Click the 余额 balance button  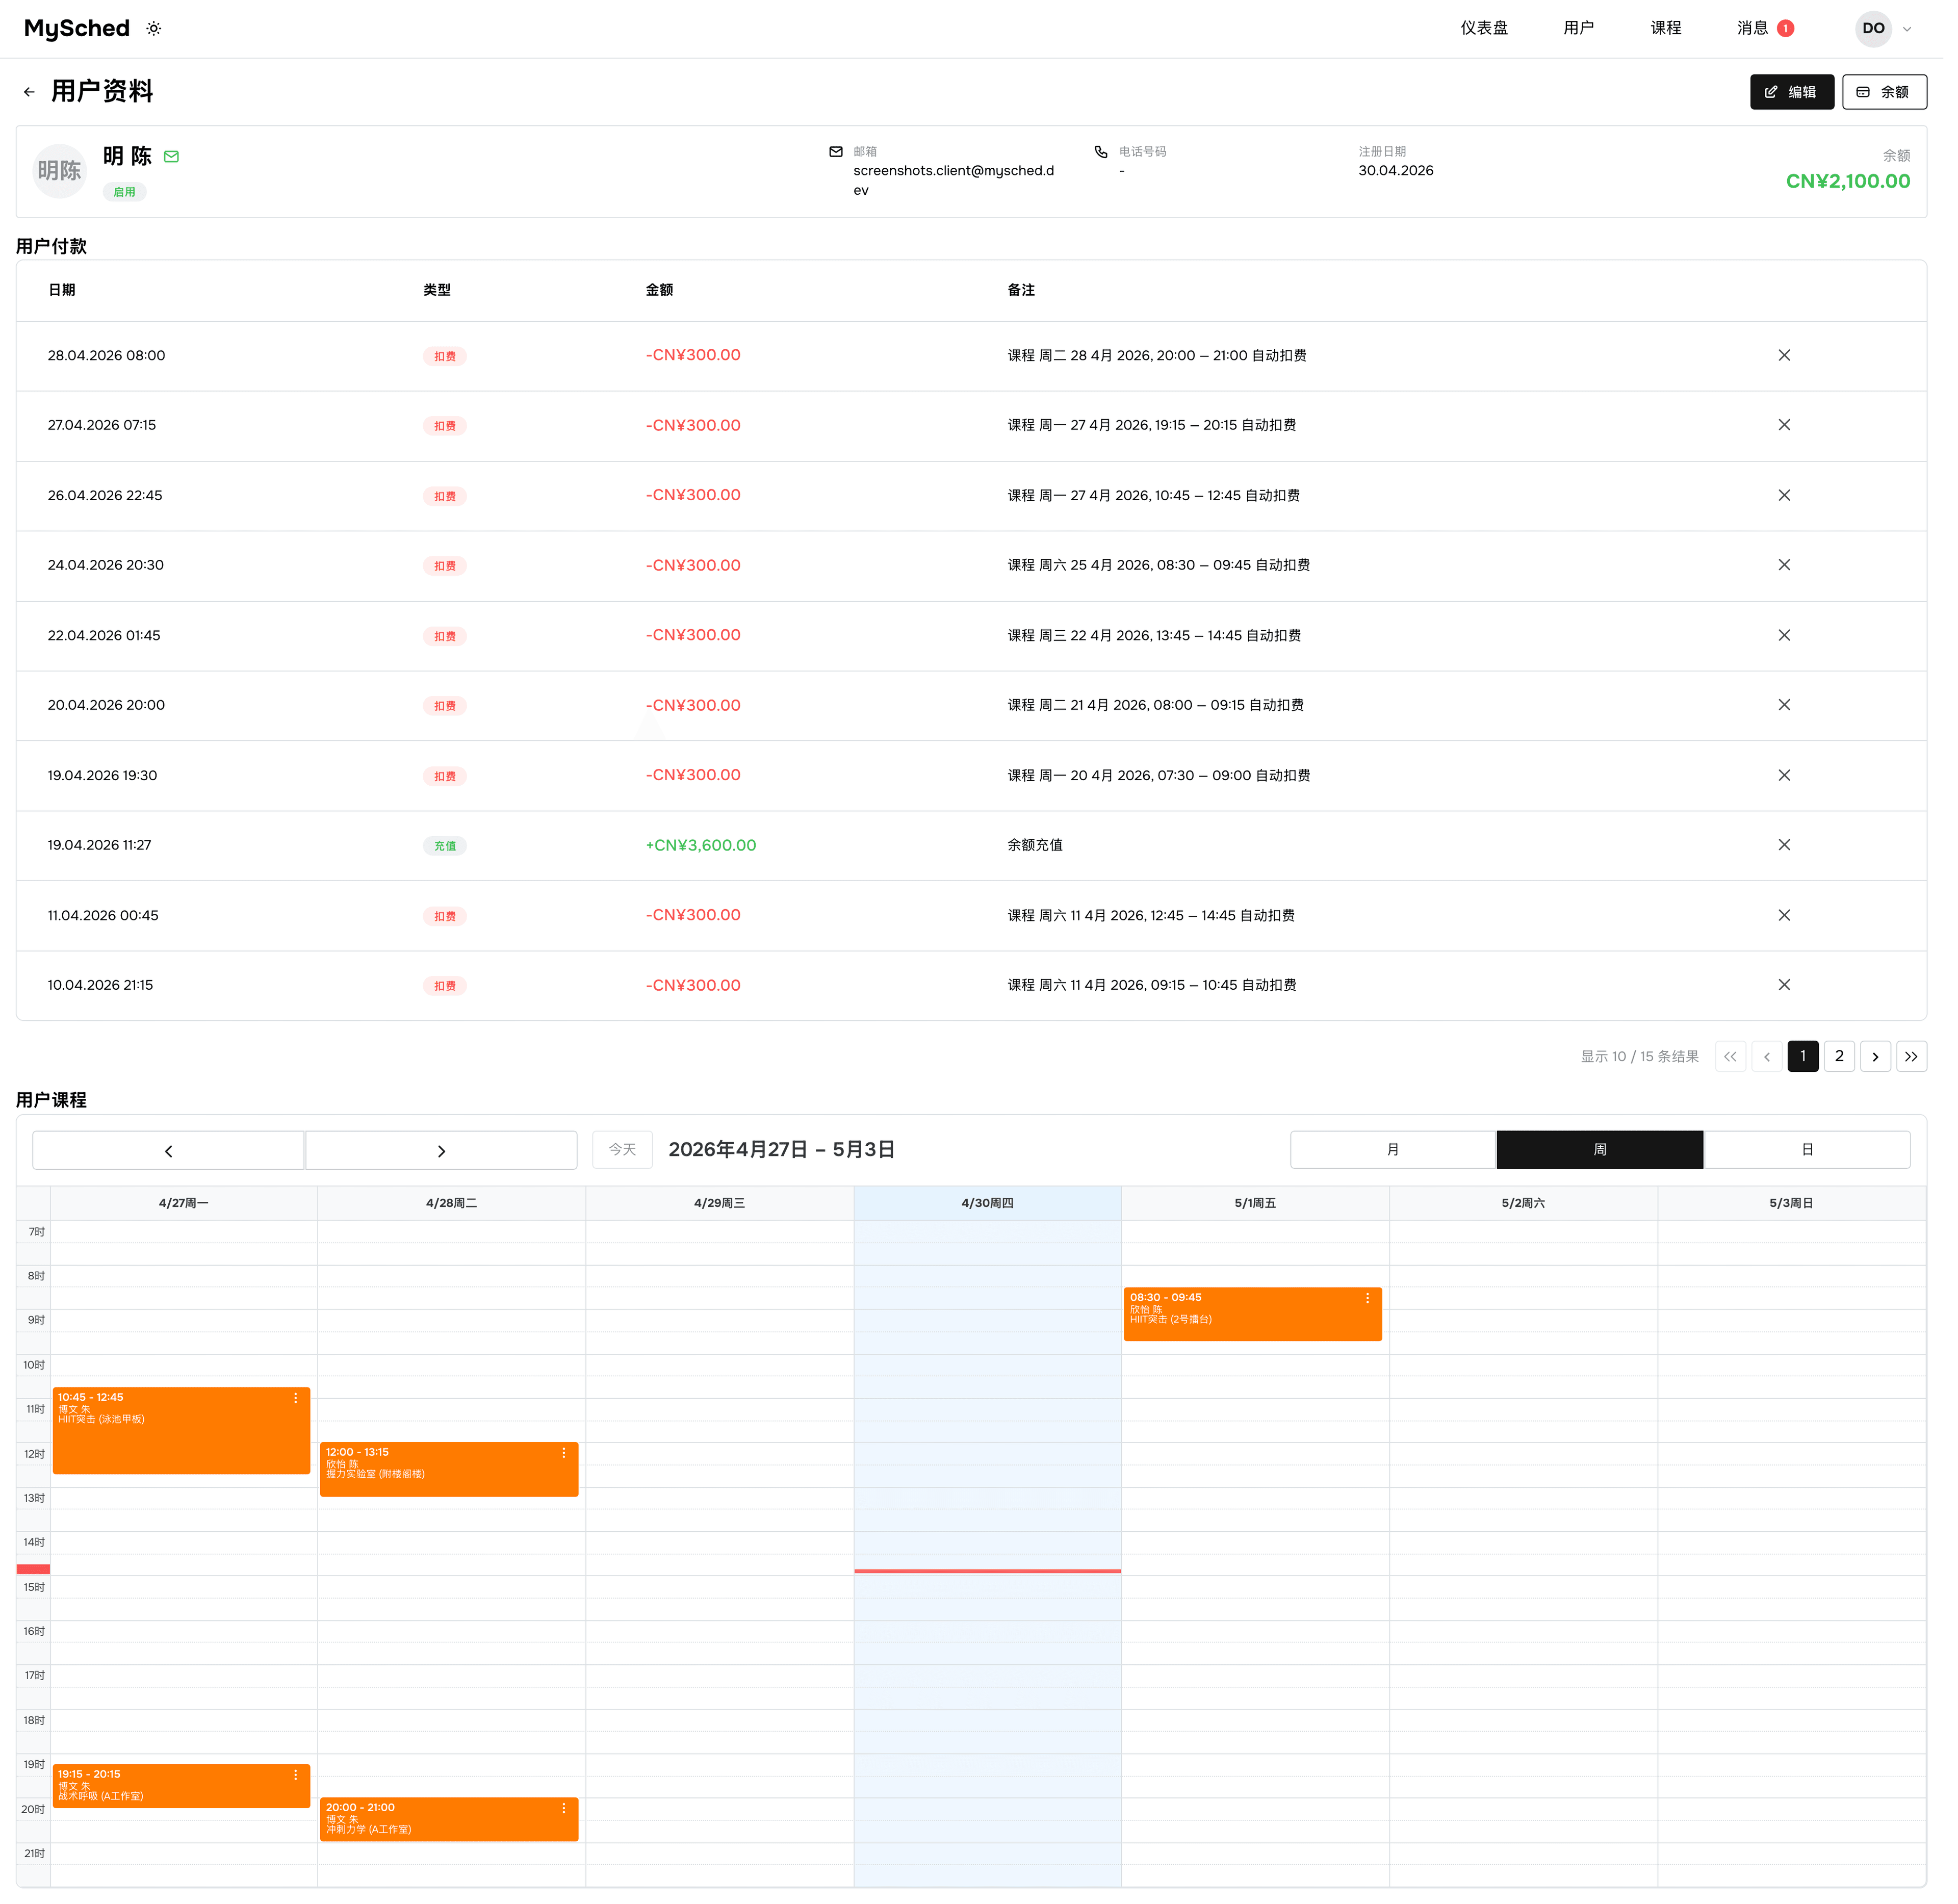point(1898,92)
